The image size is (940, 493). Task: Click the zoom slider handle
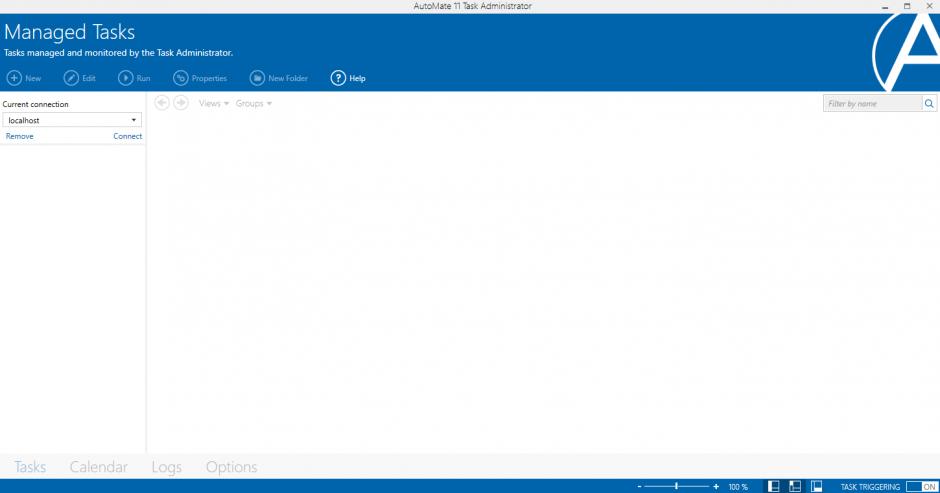point(676,486)
